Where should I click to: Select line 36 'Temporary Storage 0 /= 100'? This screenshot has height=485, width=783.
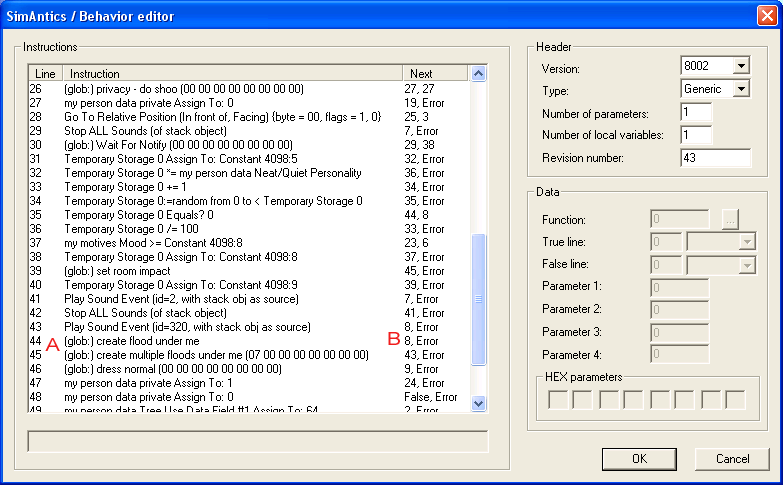point(249,229)
